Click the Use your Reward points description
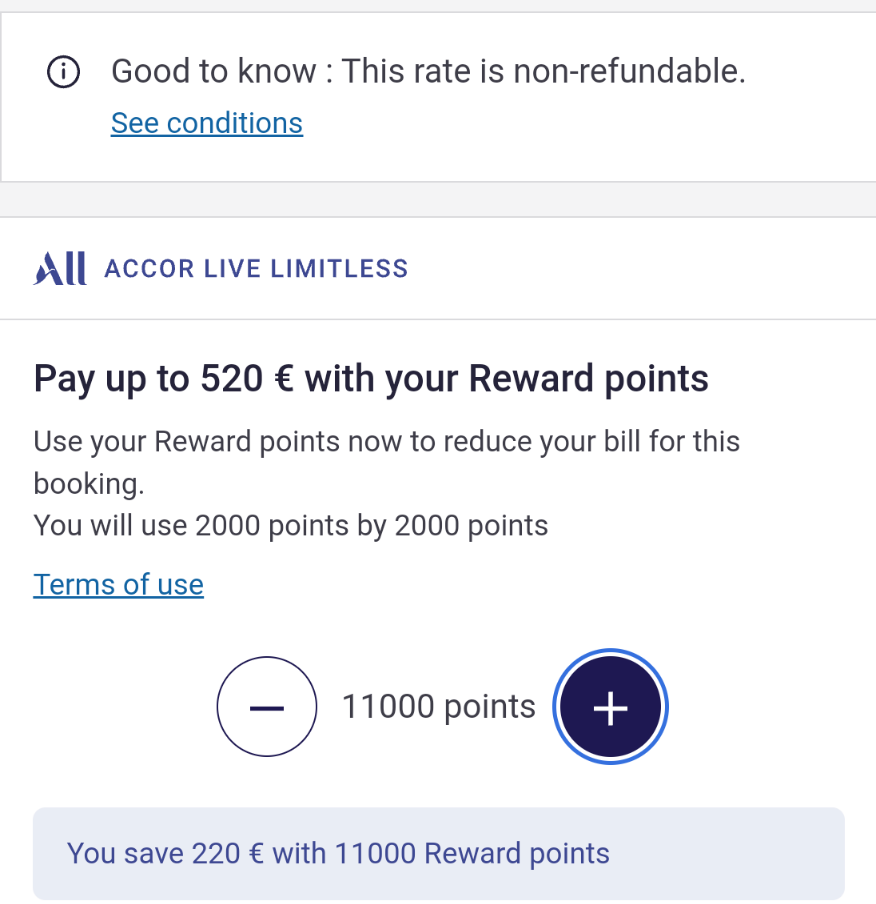 tap(386, 462)
